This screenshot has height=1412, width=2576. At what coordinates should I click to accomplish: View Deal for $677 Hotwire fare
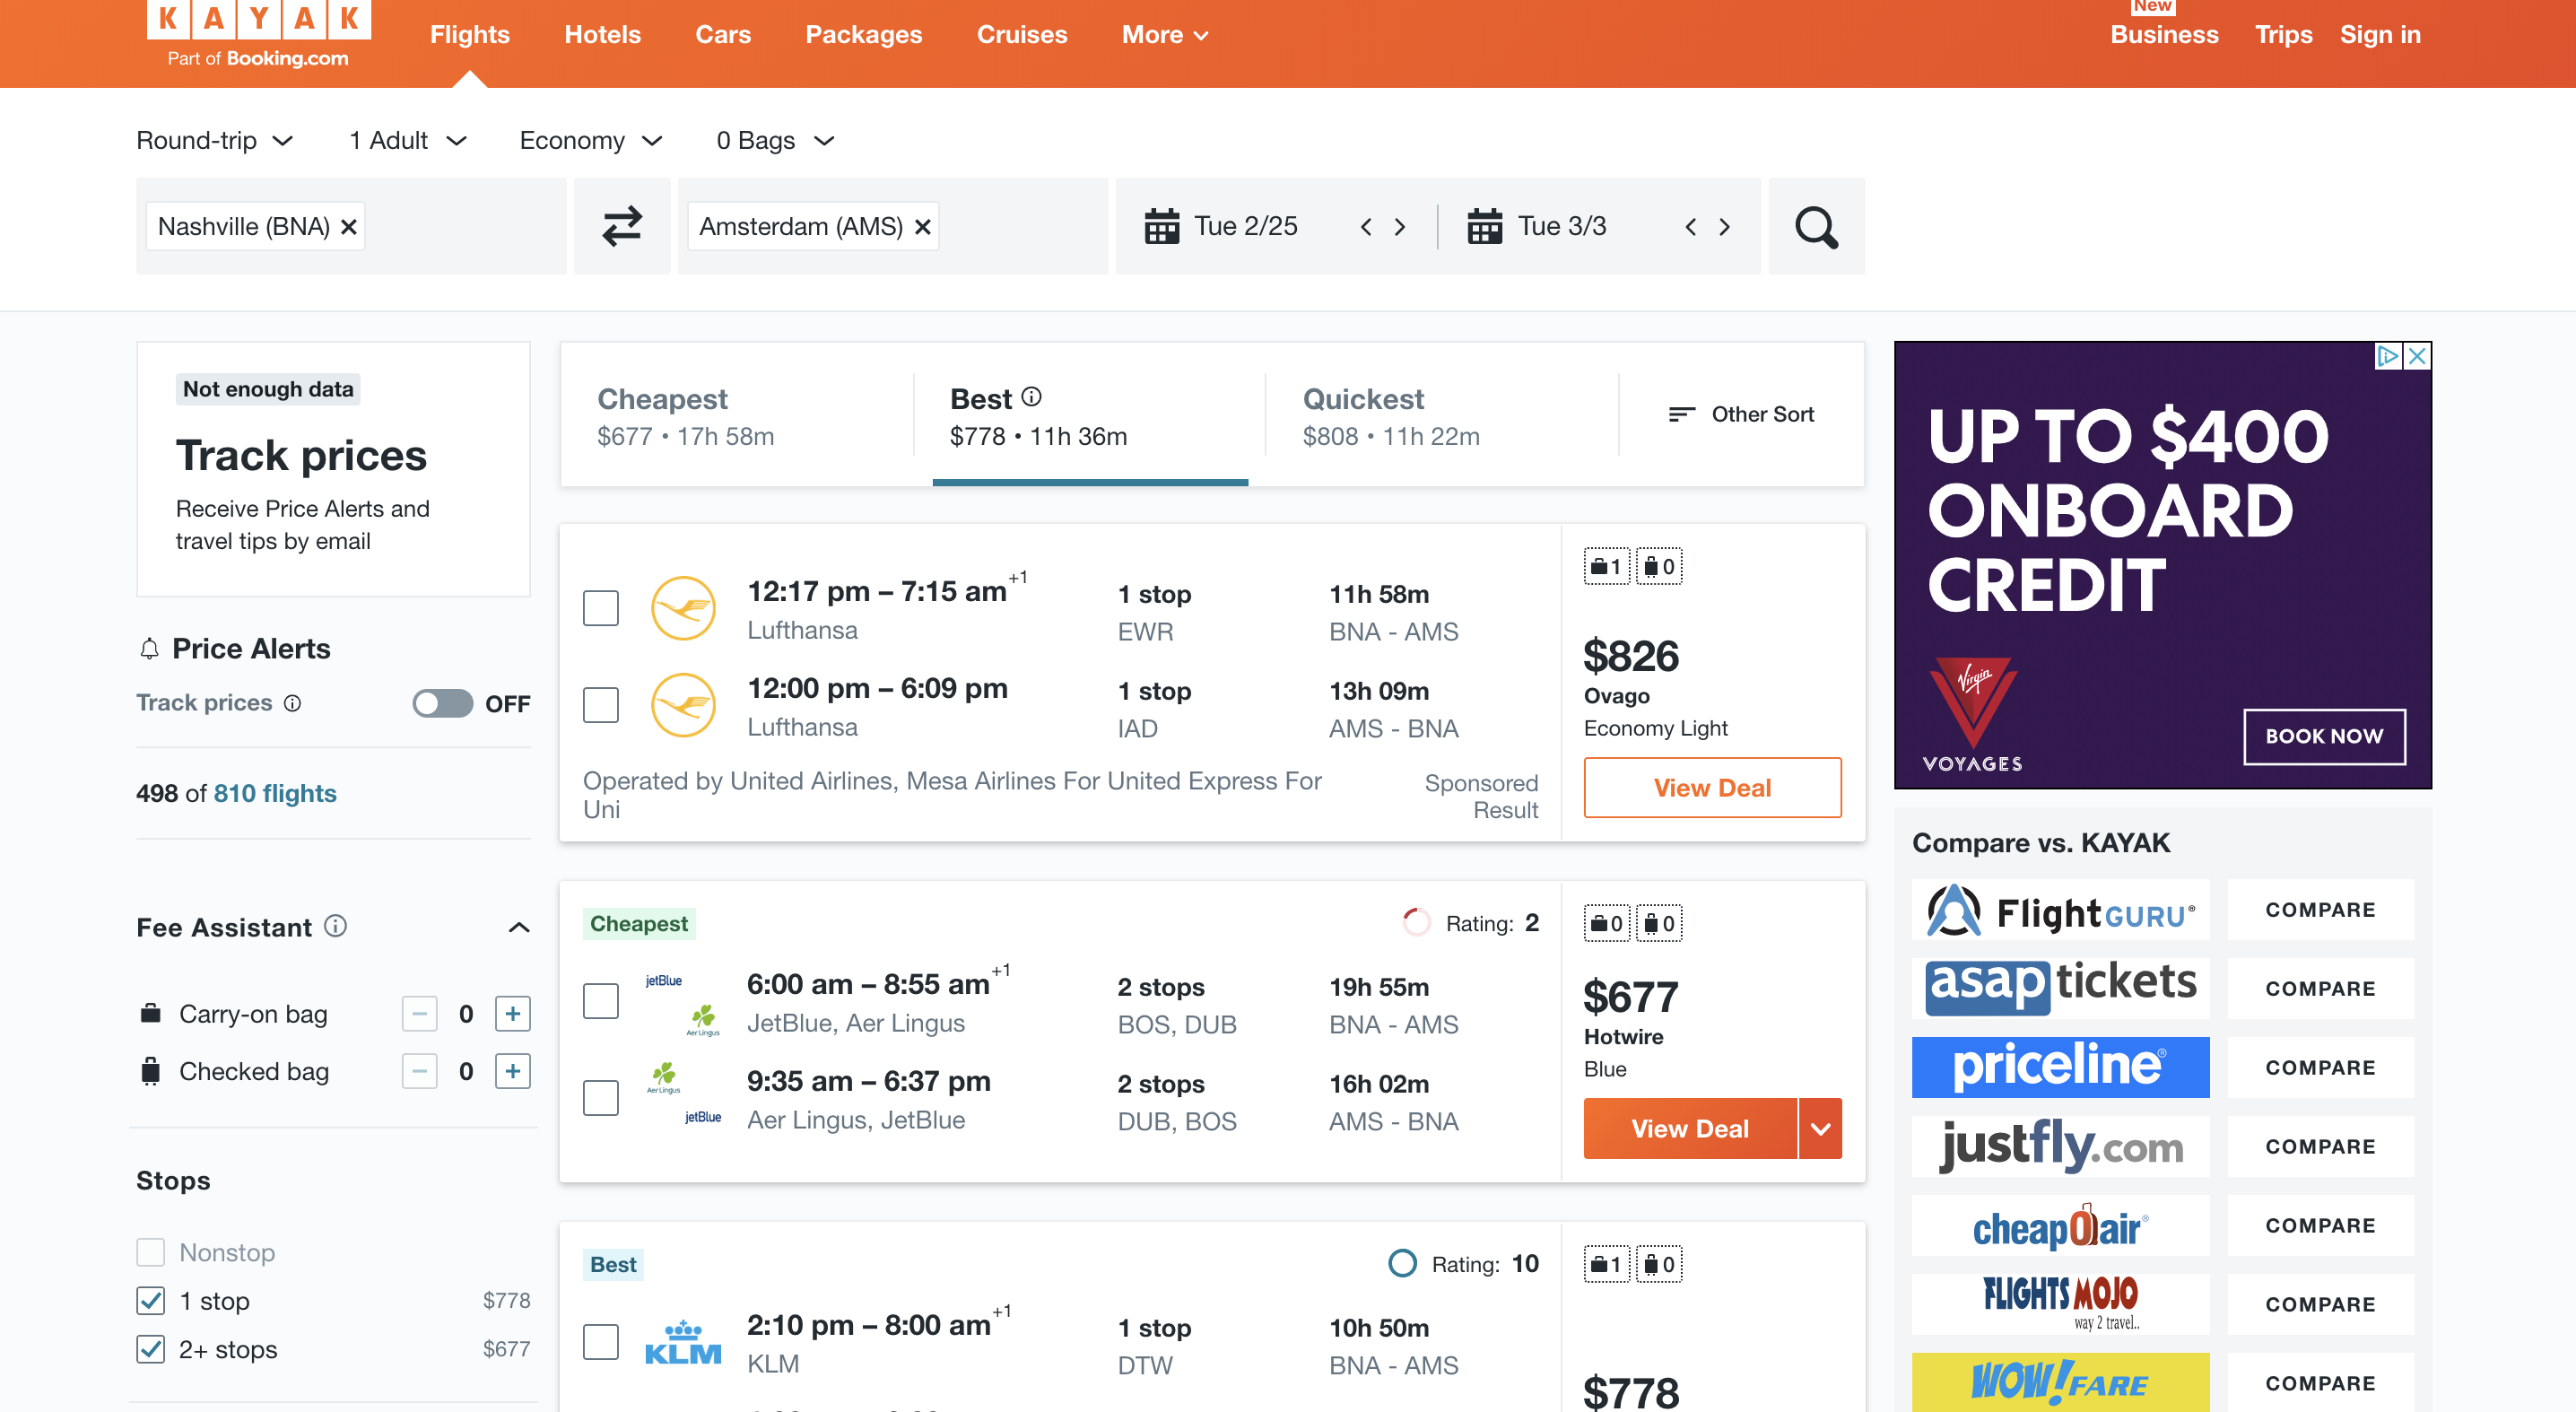pyautogui.click(x=1690, y=1129)
